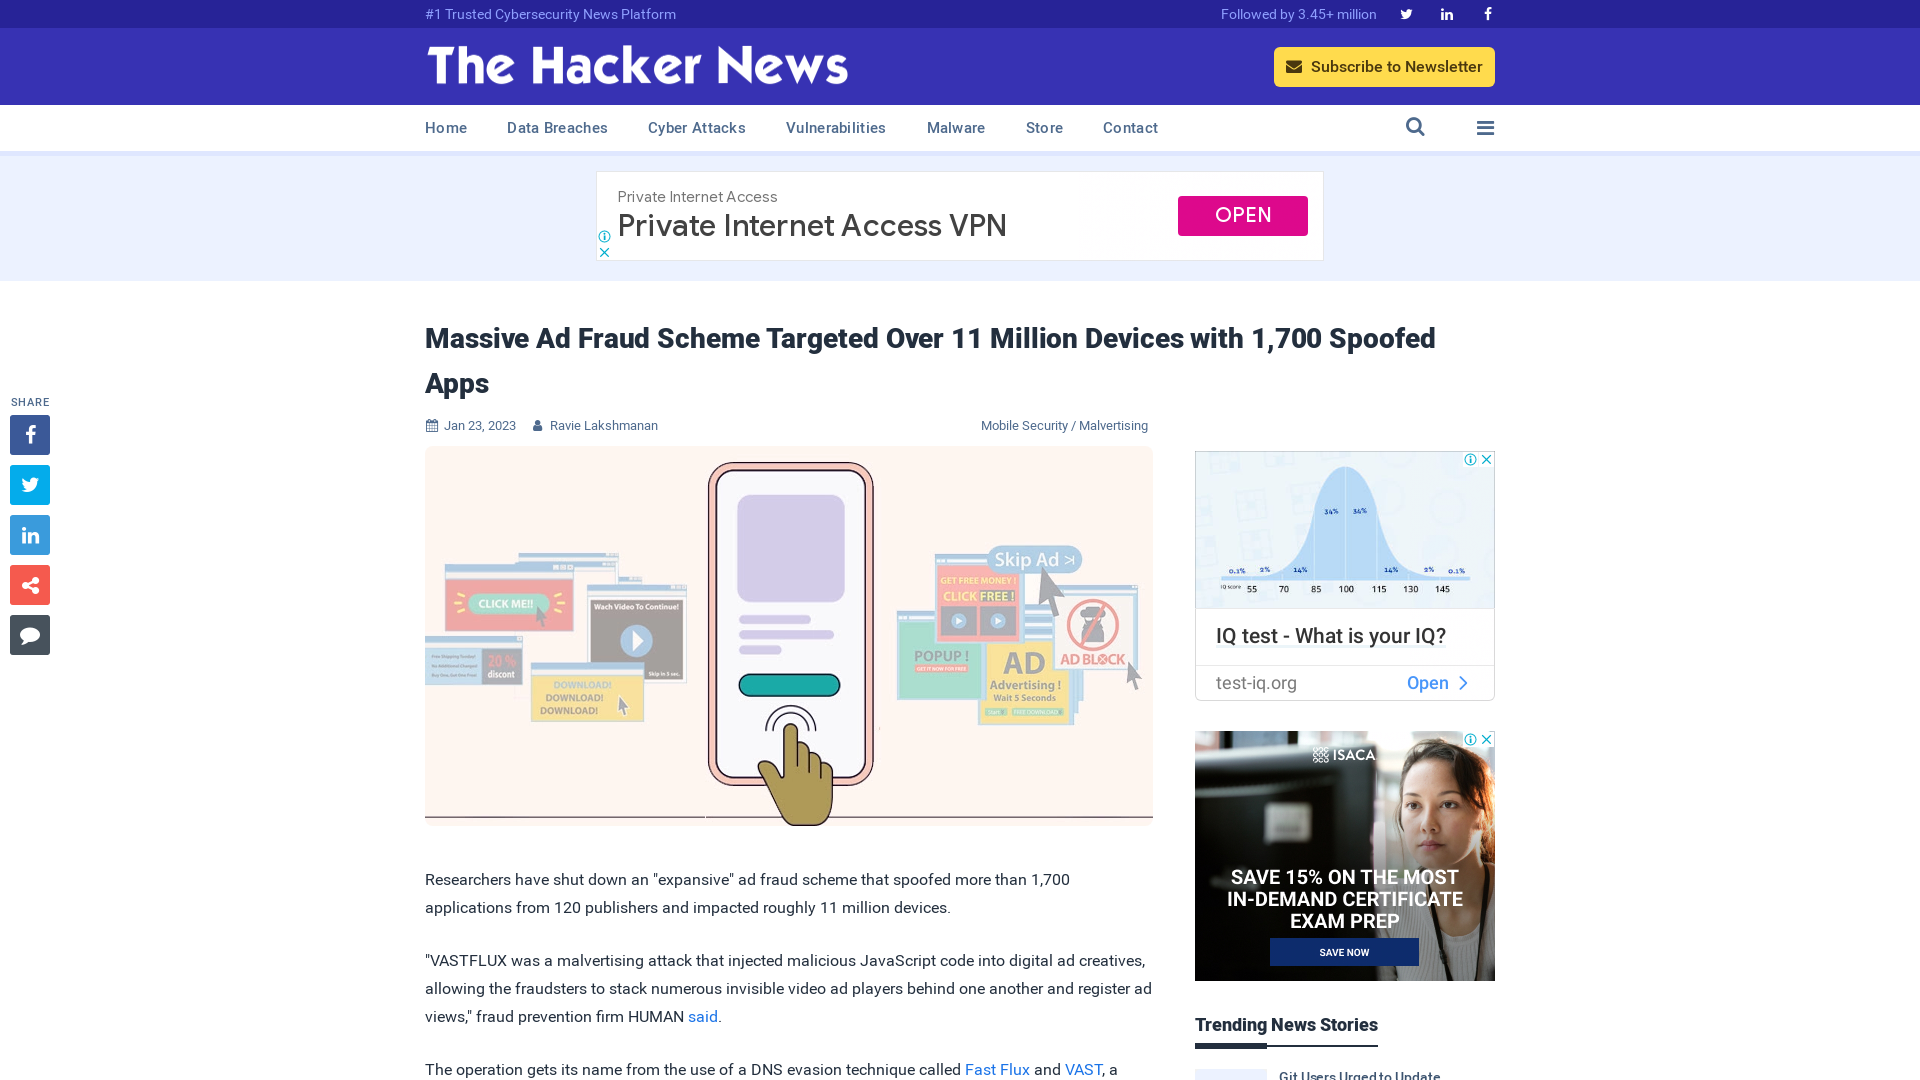Click the Twitter social media icon in header
This screenshot has width=1920, height=1080.
[1406, 13]
